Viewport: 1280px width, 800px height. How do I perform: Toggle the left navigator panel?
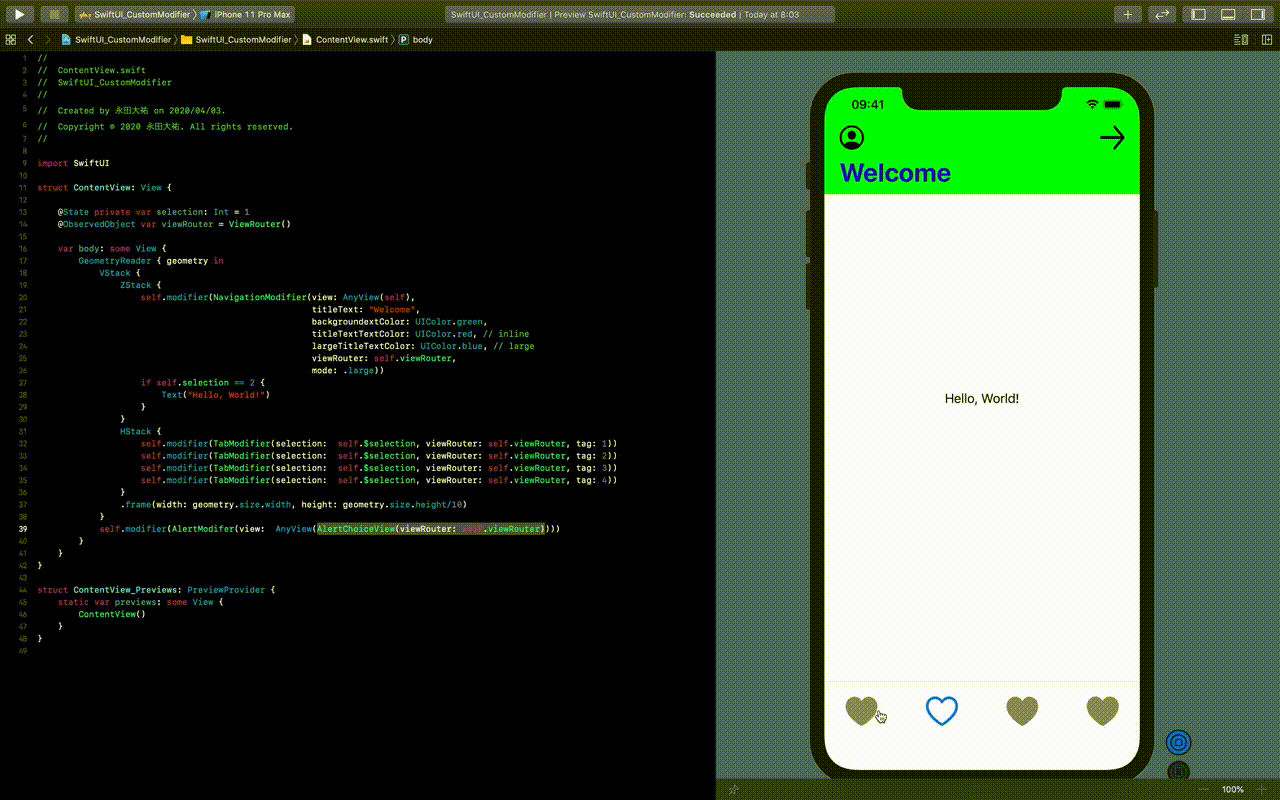[x=1199, y=14]
